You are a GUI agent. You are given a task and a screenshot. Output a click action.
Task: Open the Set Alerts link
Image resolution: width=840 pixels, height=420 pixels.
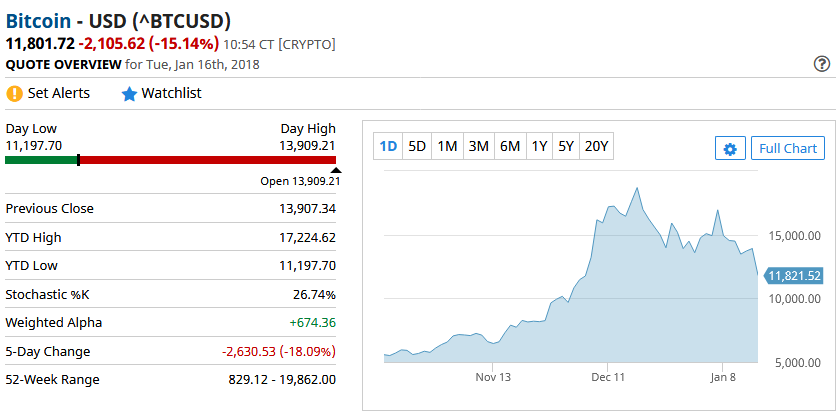click(58, 93)
